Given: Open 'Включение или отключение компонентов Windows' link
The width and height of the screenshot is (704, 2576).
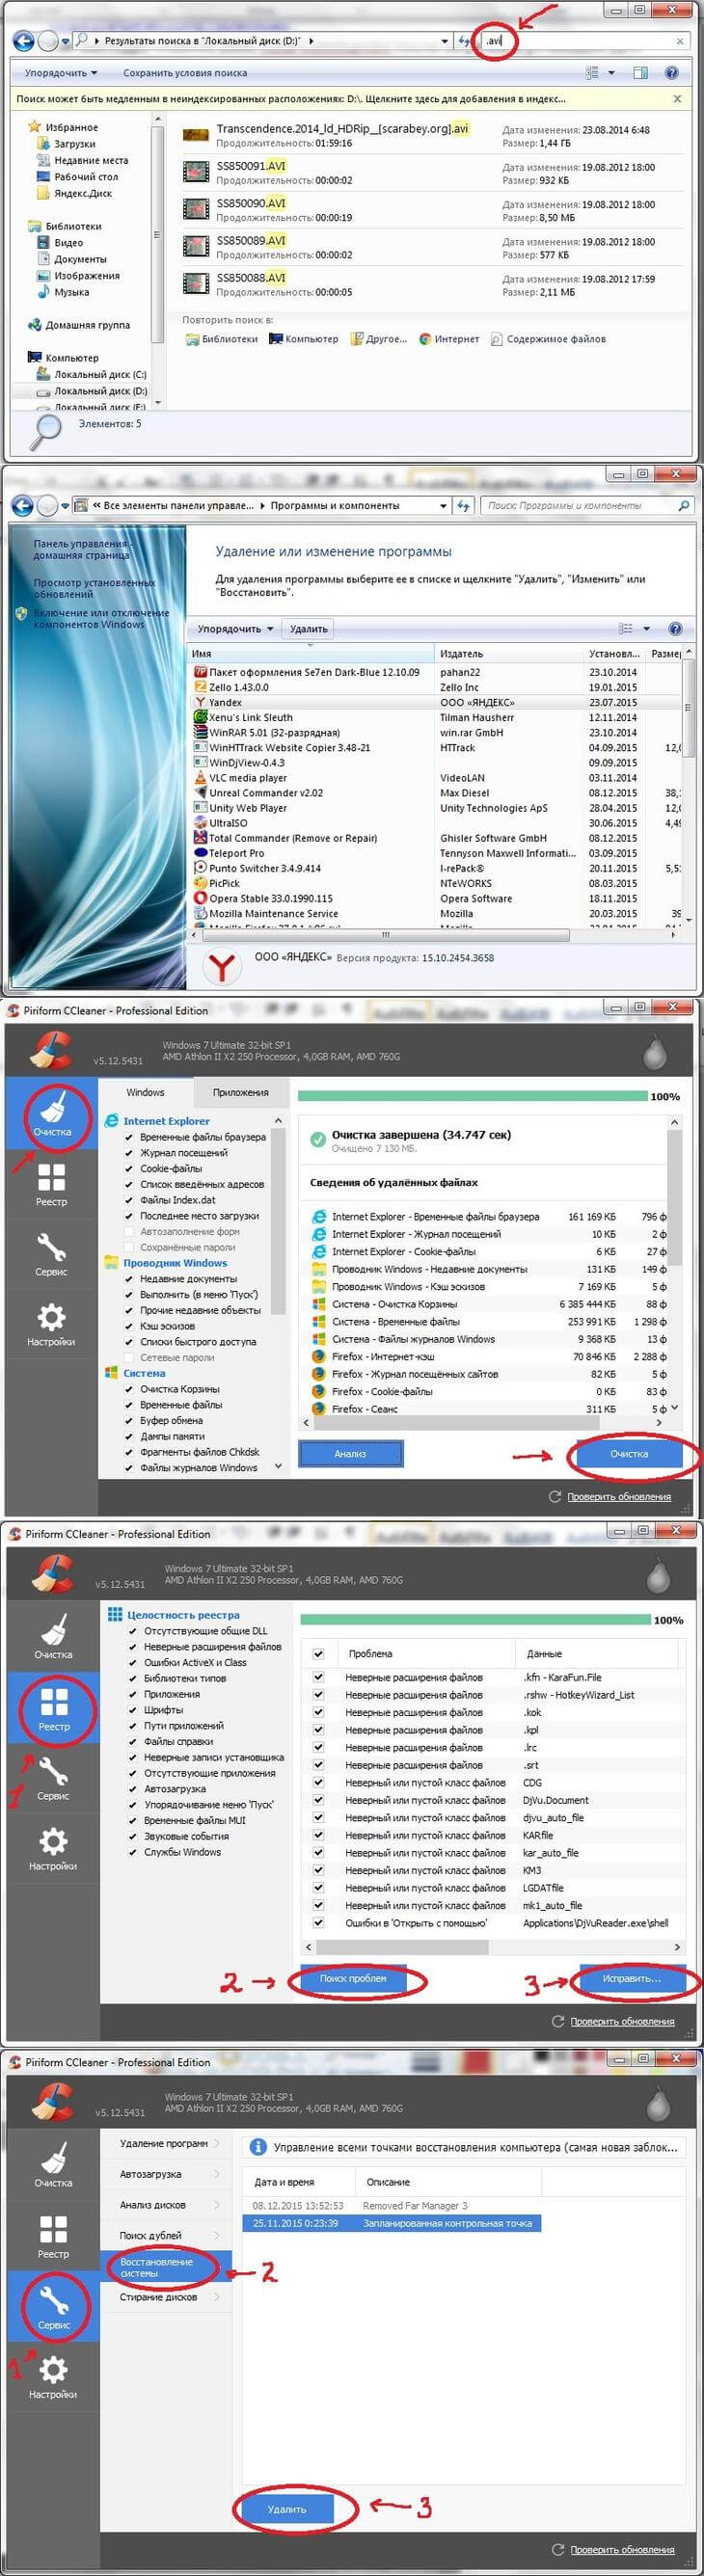Looking at the screenshot, I should (101, 618).
